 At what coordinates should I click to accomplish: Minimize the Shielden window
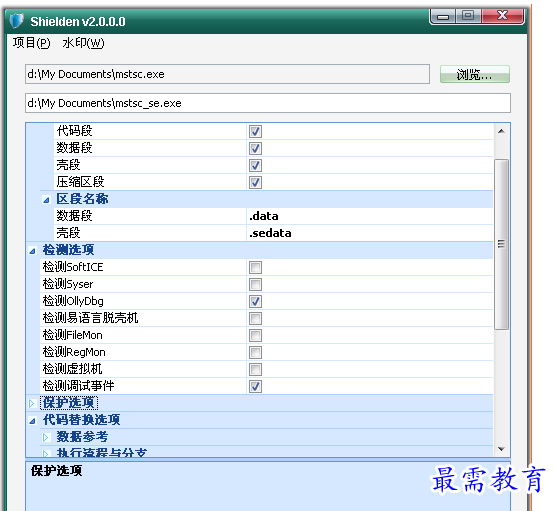click(443, 16)
